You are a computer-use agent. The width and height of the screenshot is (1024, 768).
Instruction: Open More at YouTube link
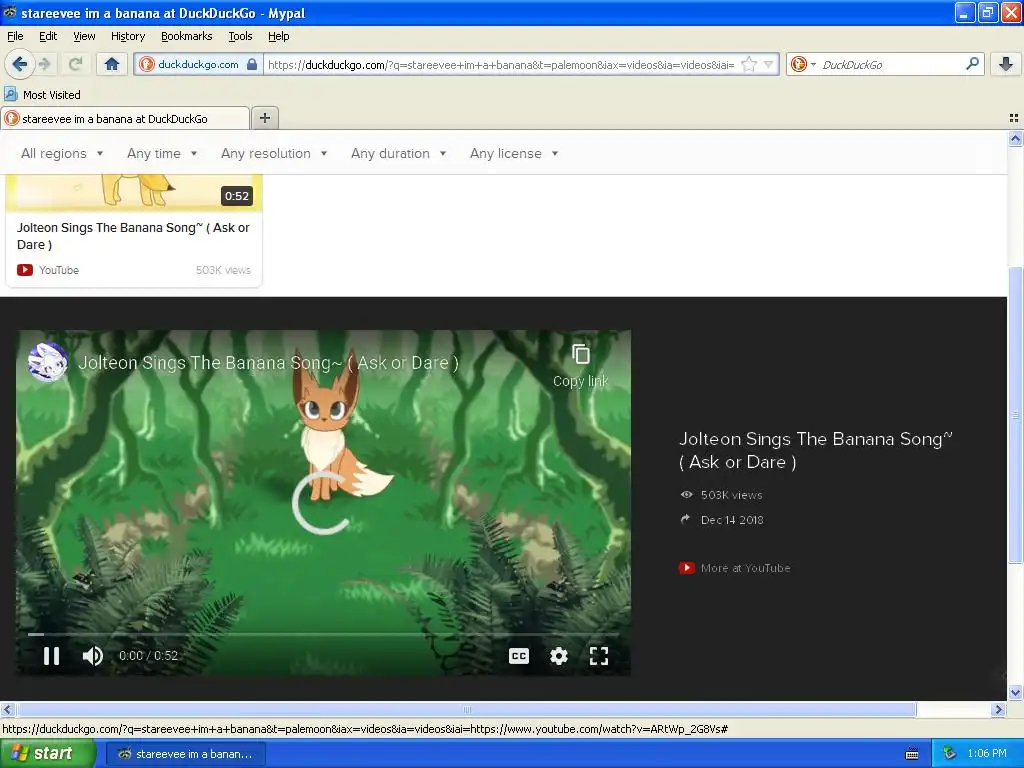click(x=735, y=568)
